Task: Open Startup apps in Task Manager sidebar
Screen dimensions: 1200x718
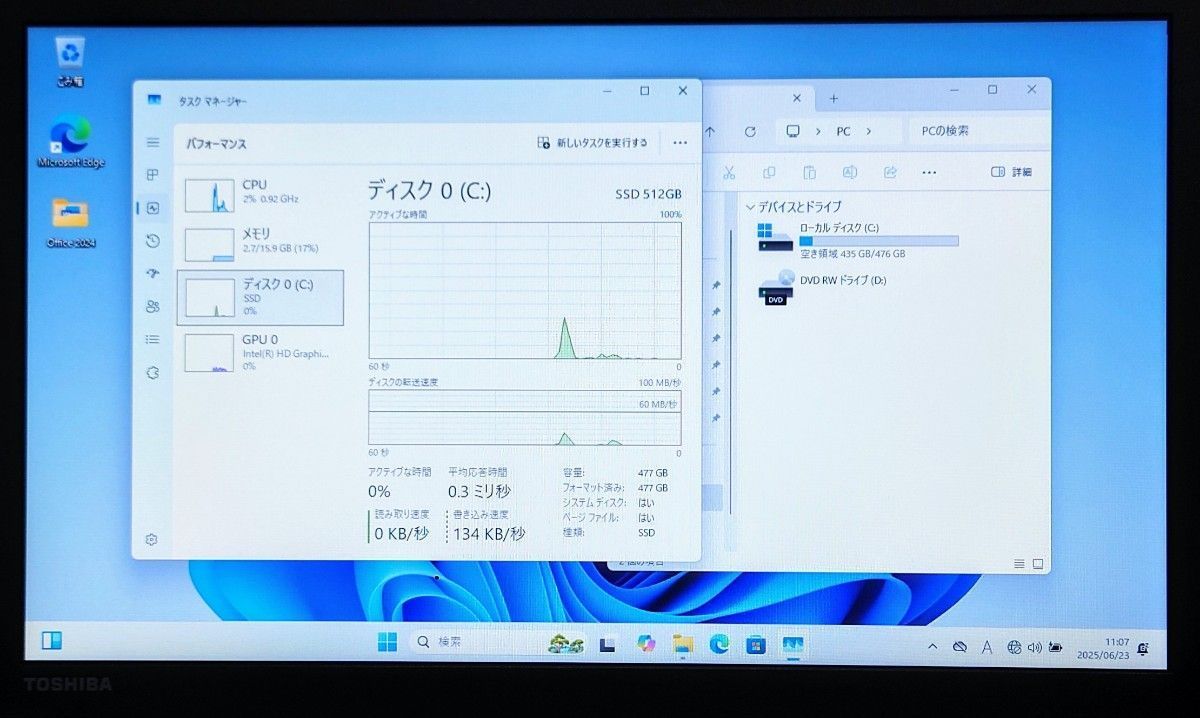Action: 152,273
